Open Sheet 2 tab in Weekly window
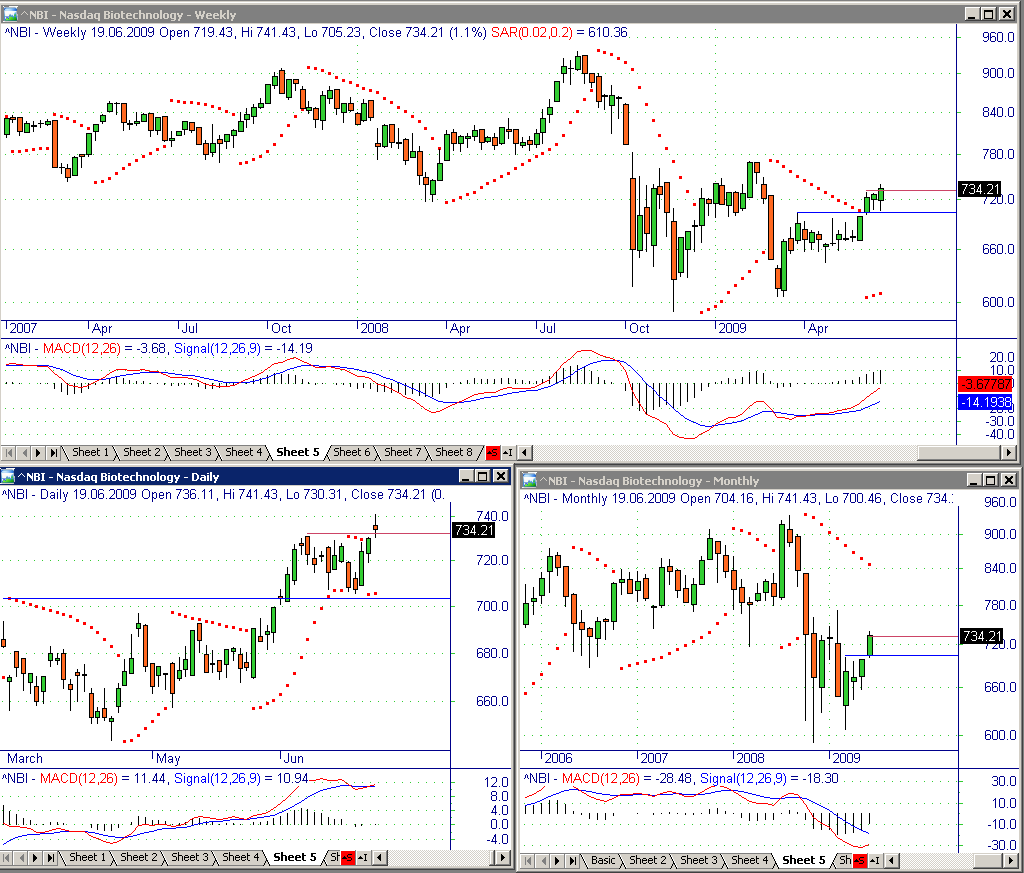 click(x=141, y=452)
